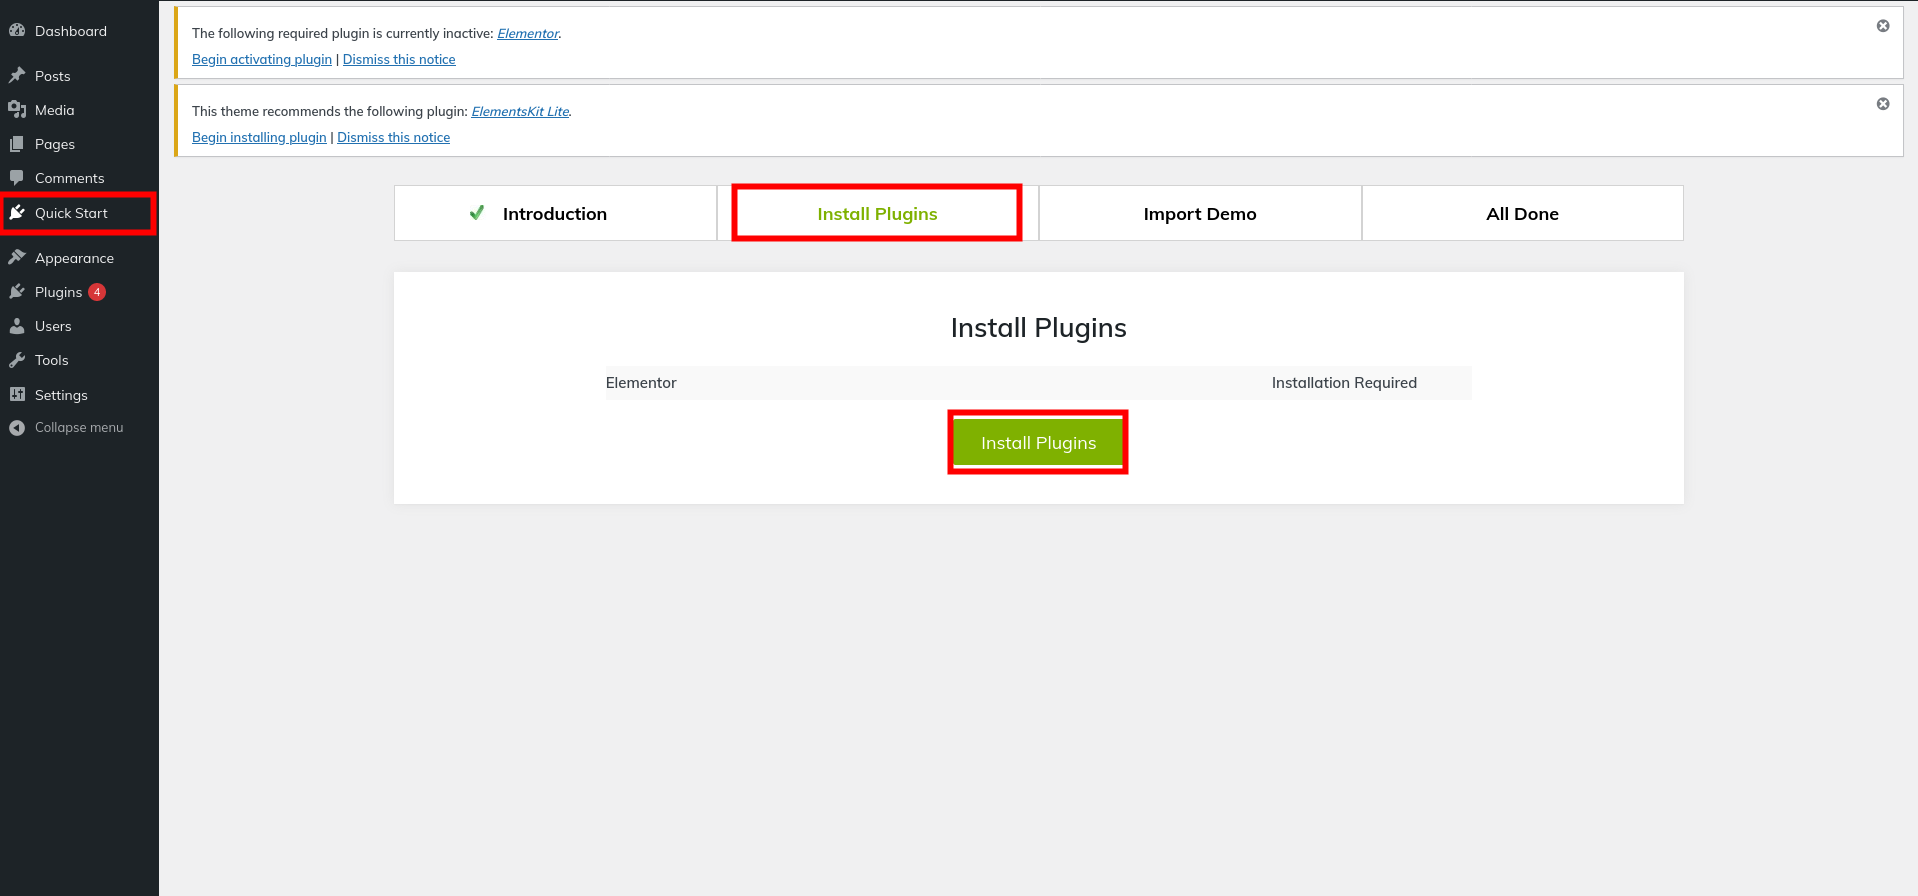Image resolution: width=1918 pixels, height=896 pixels.
Task: Open the Quick Start menu item
Action: (71, 213)
